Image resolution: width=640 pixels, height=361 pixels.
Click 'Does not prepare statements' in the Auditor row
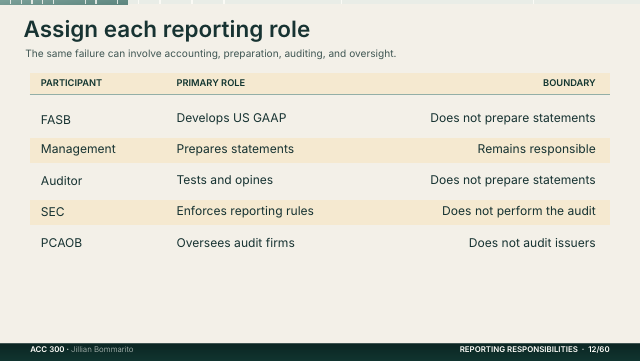(513, 180)
